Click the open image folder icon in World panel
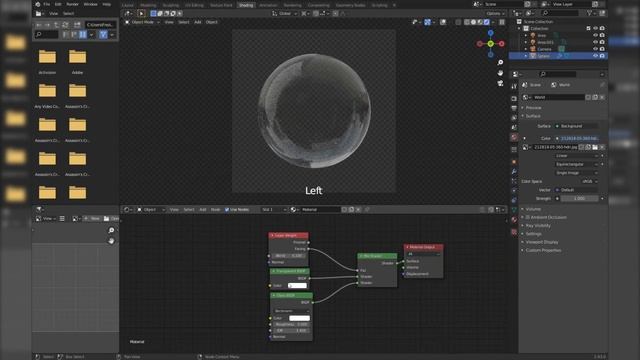The width and height of the screenshot is (640, 360). [x=595, y=147]
